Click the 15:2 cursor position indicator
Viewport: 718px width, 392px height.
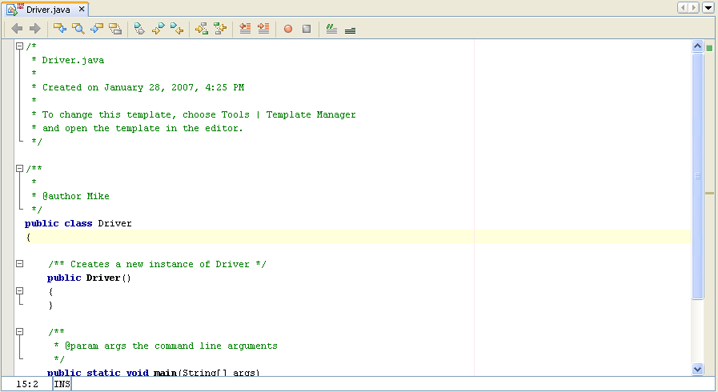click(27, 384)
